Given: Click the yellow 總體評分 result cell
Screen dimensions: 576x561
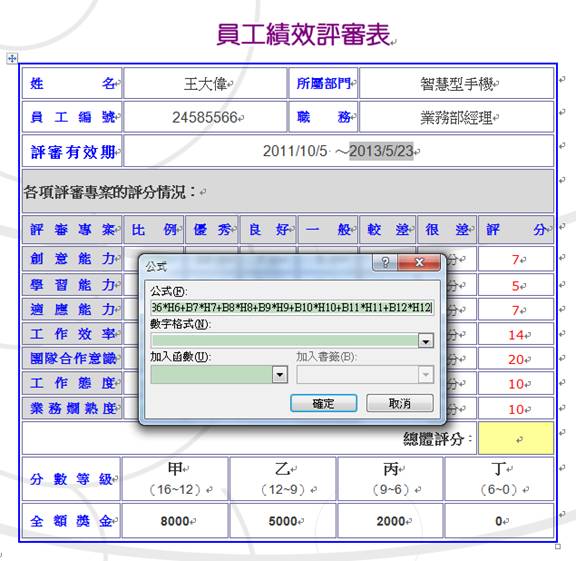Looking at the screenshot, I should click(516, 438).
